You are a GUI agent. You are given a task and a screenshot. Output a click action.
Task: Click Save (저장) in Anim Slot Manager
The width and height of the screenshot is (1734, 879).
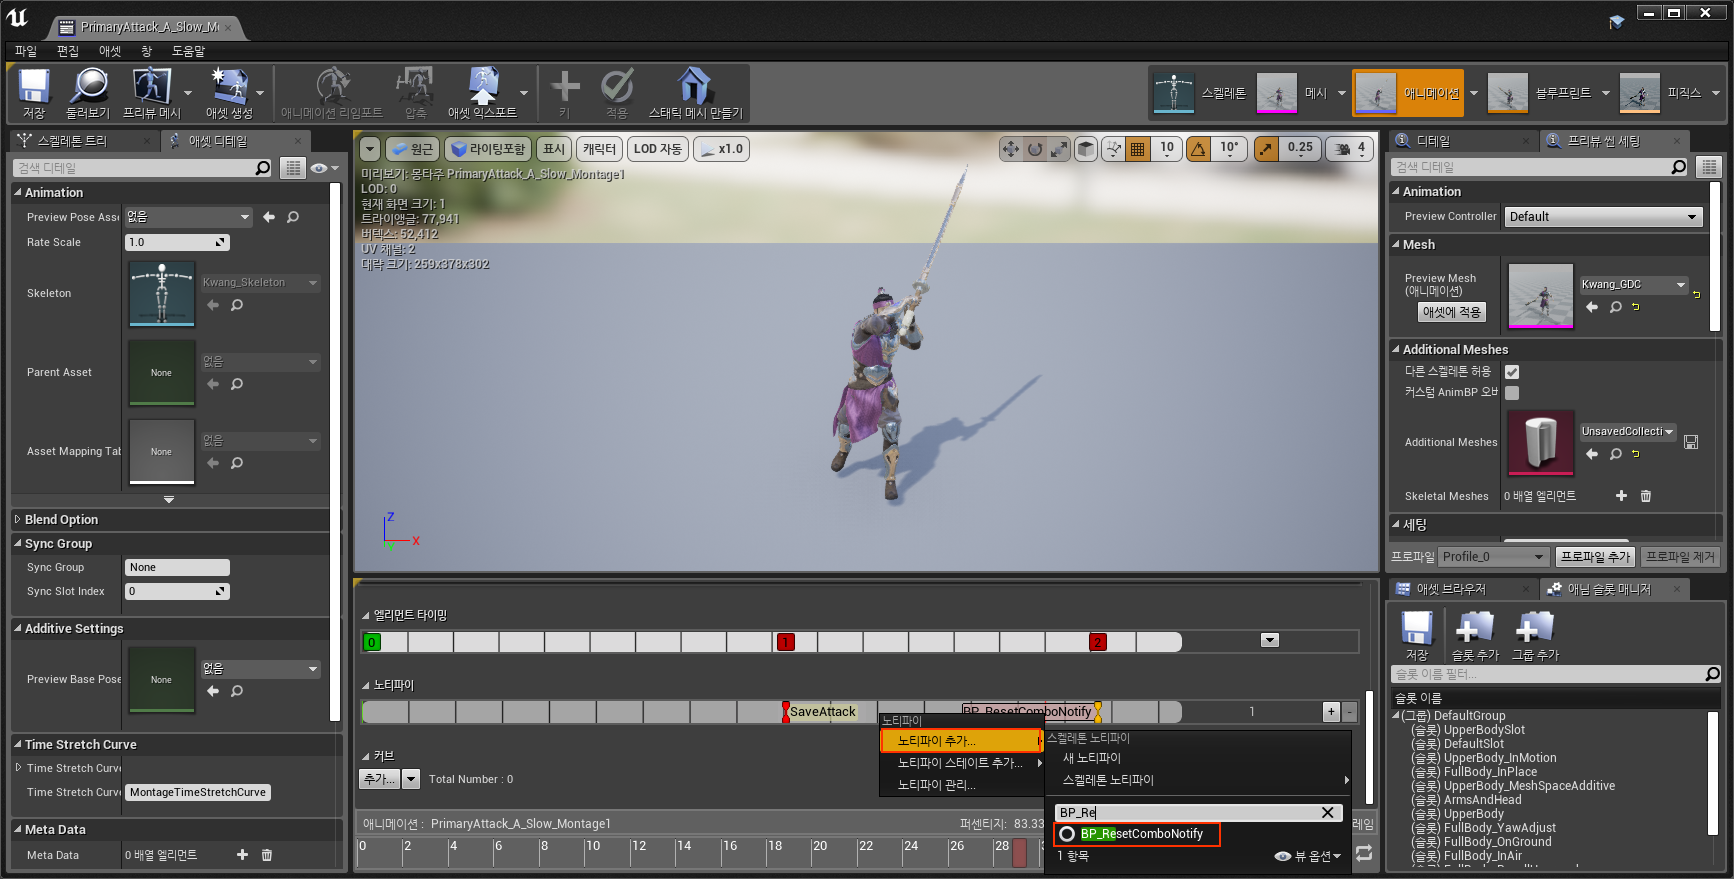tap(1417, 636)
